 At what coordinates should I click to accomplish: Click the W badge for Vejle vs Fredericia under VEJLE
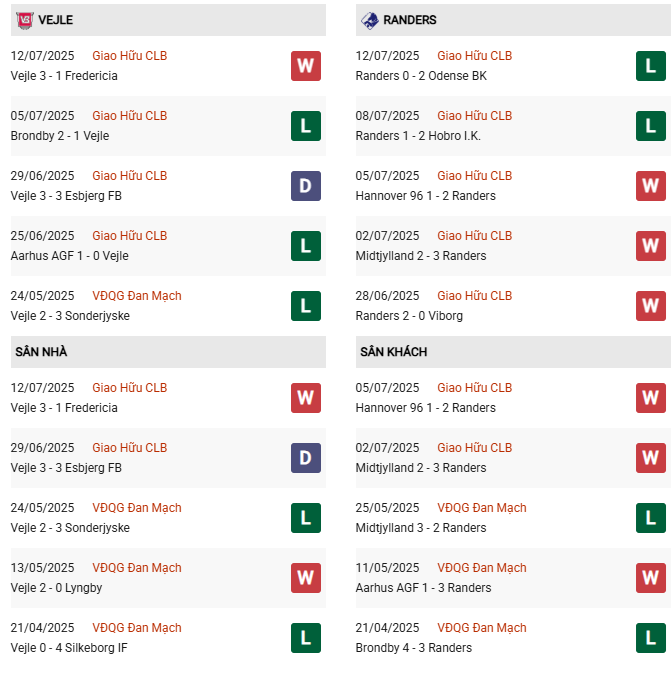point(306,66)
